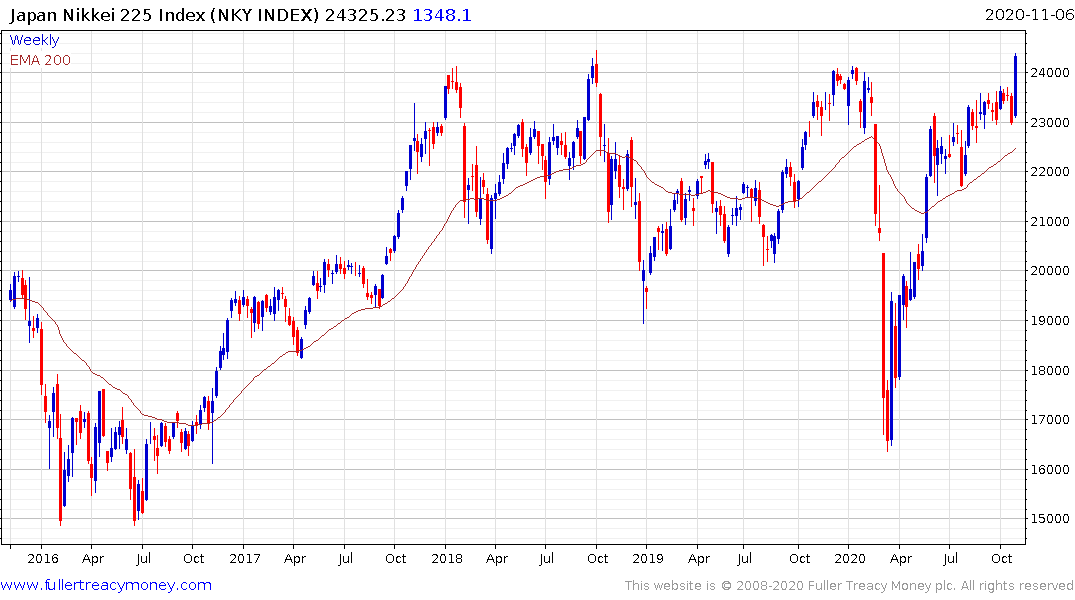The image size is (1075, 600).
Task: Click the 21000 price axis label
Action: [x=1050, y=221]
